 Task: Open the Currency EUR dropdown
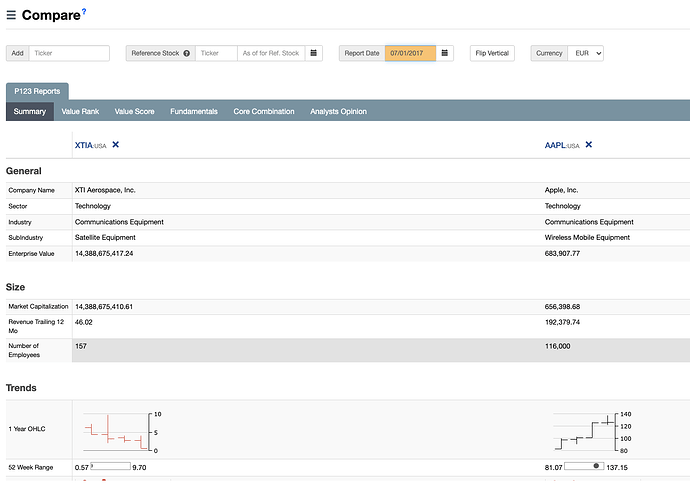585,53
